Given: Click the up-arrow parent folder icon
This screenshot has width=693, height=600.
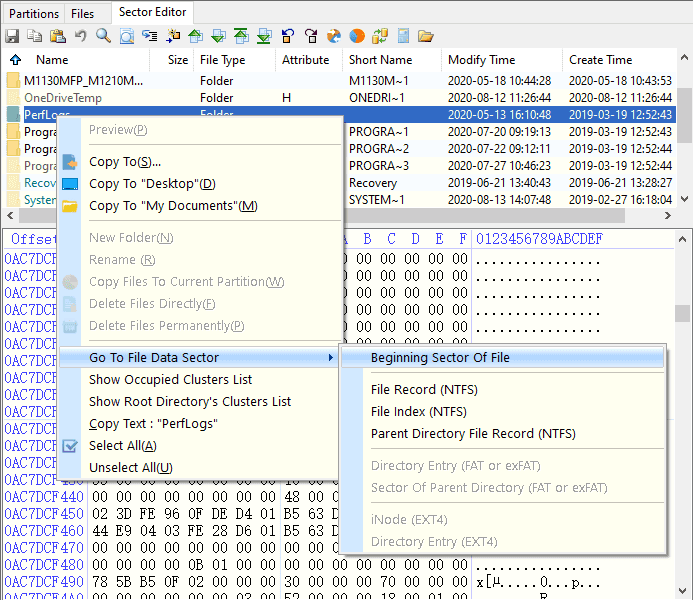Looking at the screenshot, I should point(15,60).
